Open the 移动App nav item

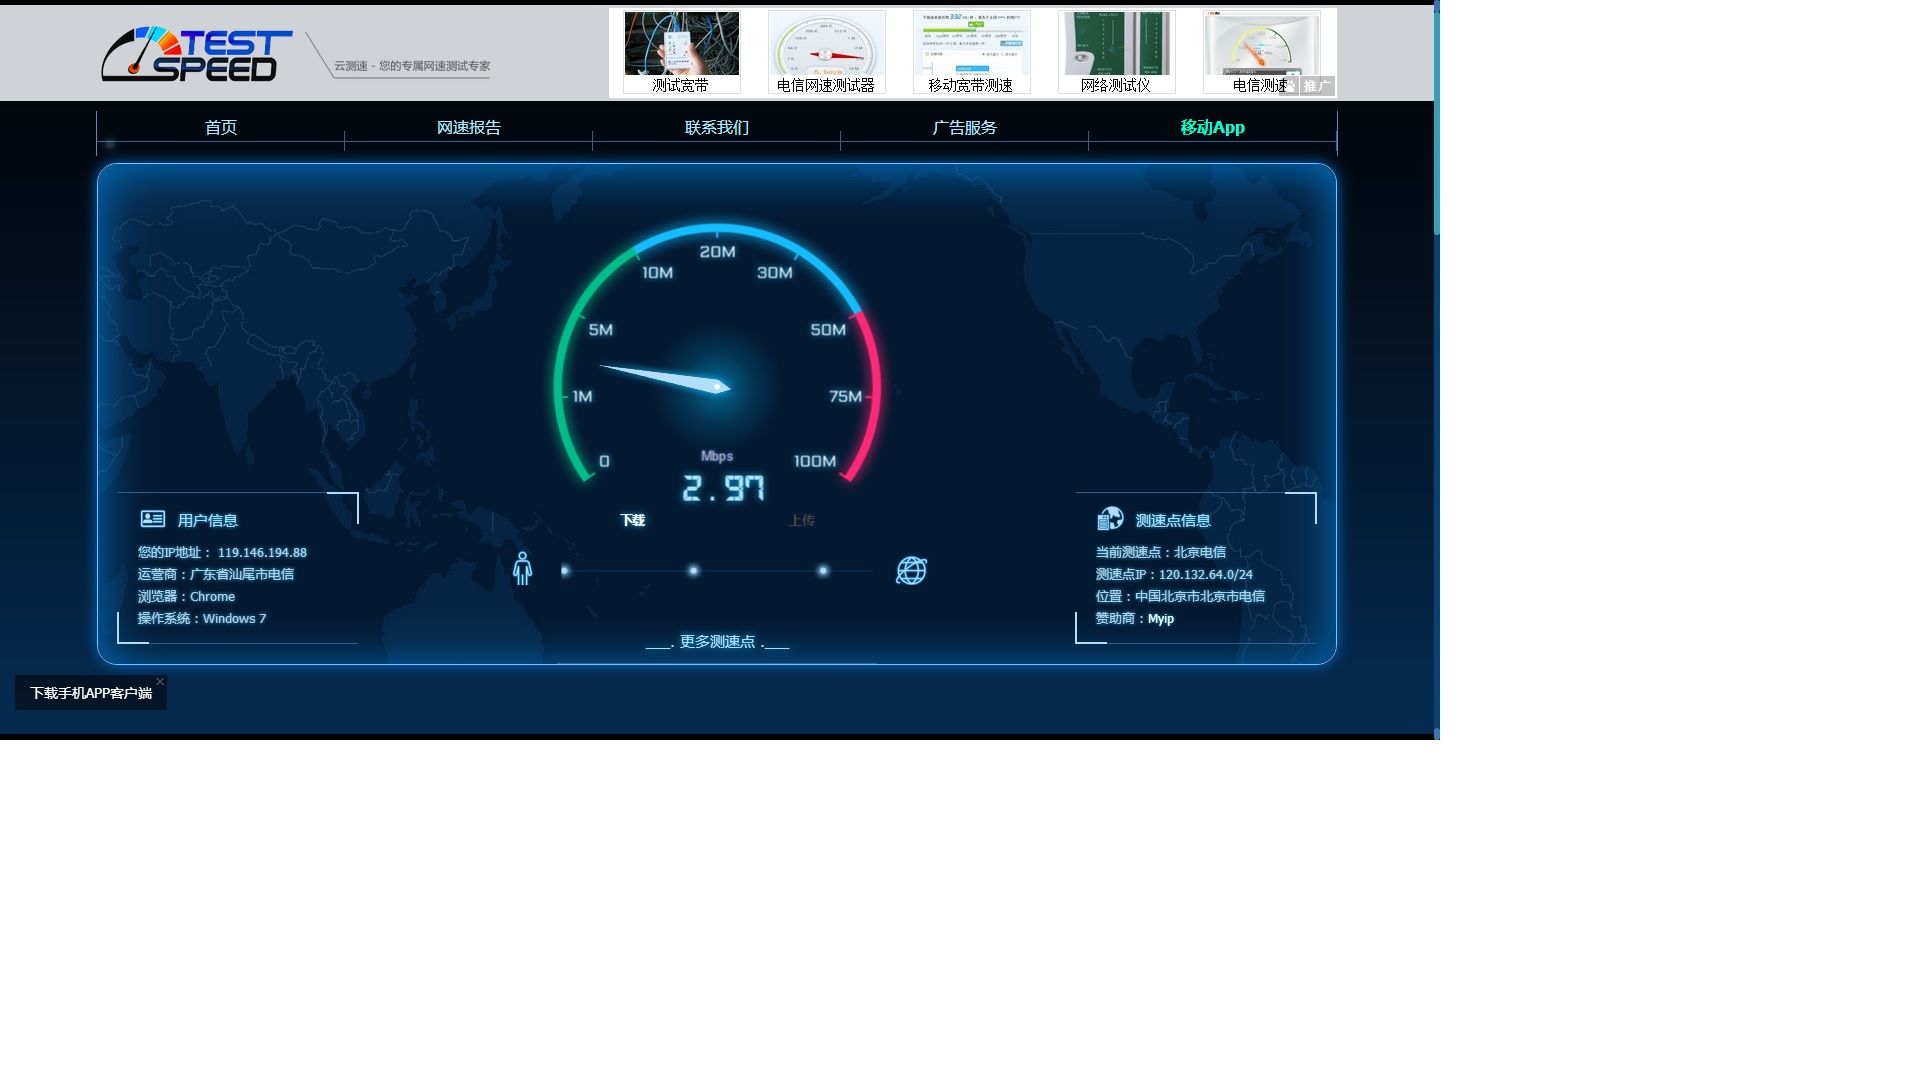pyautogui.click(x=1212, y=128)
